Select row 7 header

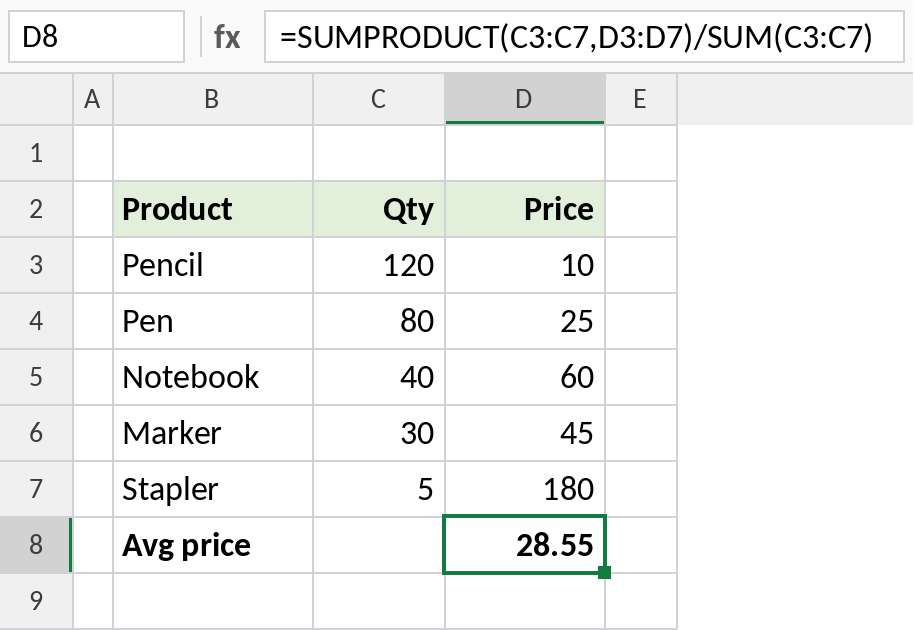pos(36,488)
